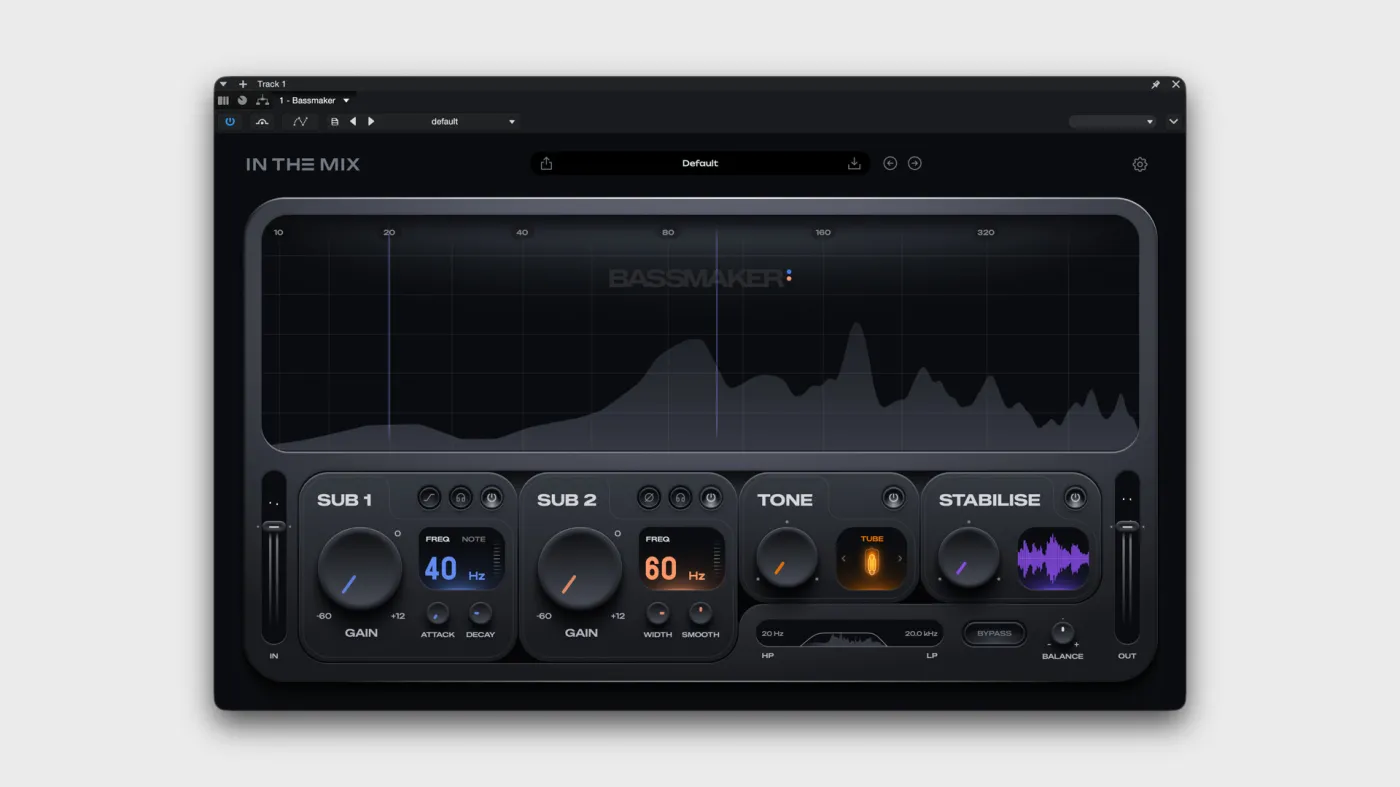Click the glowing TUBE icon

(x=872, y=563)
